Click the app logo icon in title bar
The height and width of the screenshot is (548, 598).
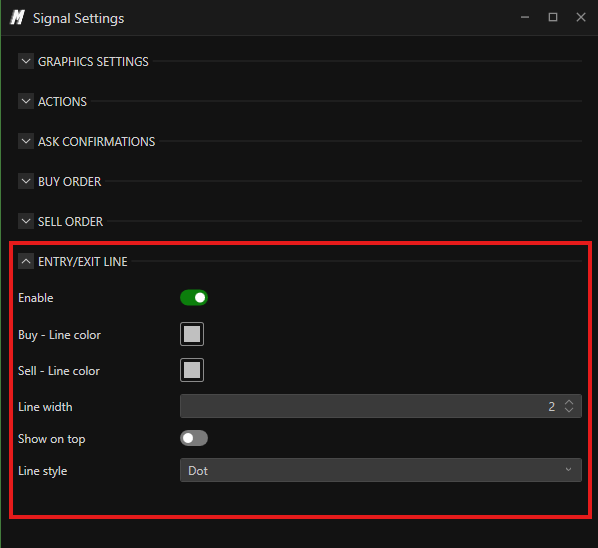[17, 18]
